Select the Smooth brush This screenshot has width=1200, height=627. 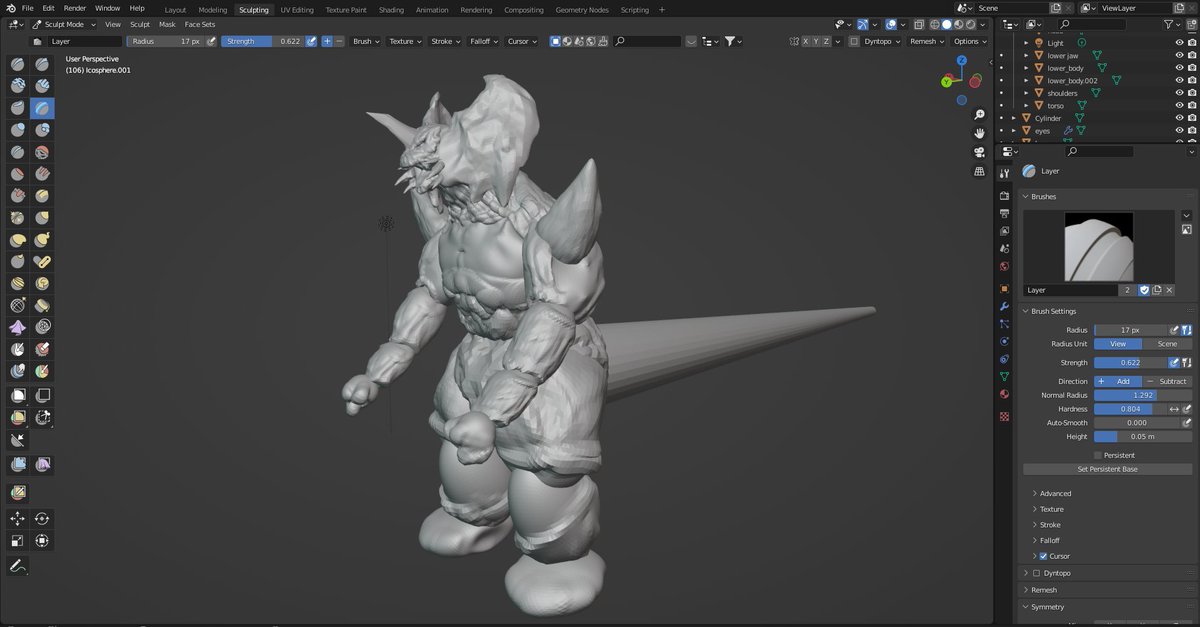click(42, 152)
